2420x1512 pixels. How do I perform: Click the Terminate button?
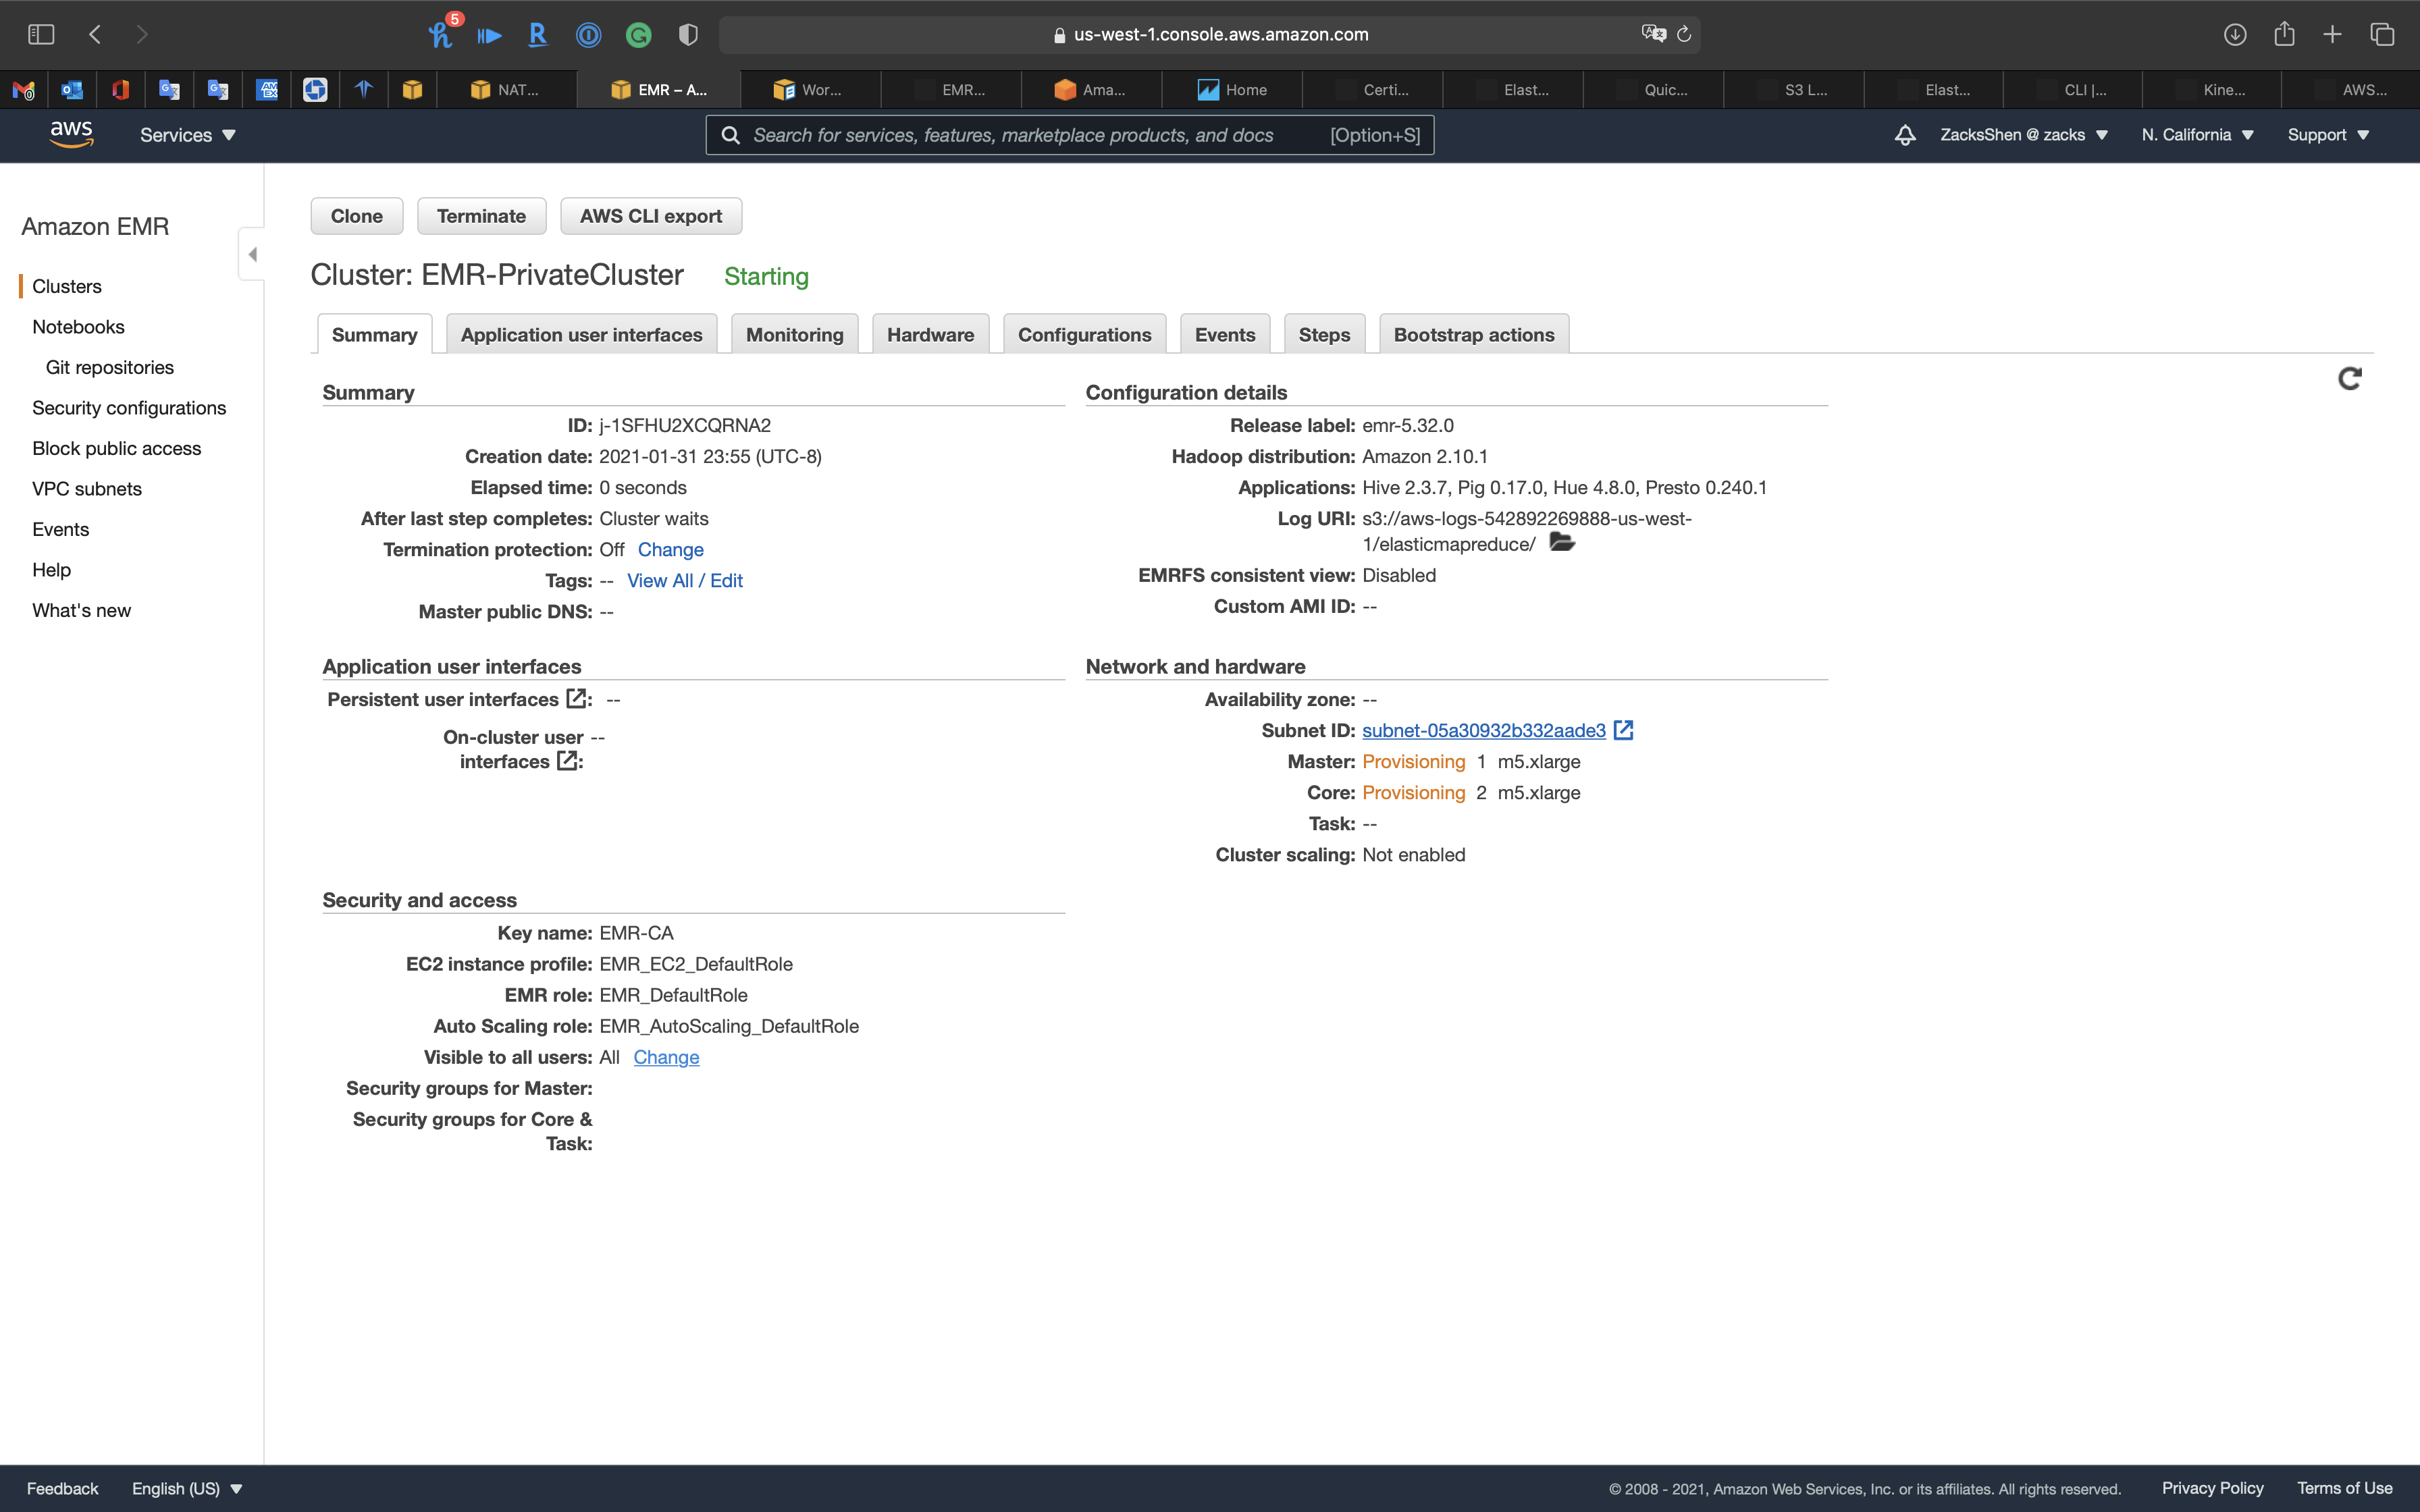[x=481, y=216]
